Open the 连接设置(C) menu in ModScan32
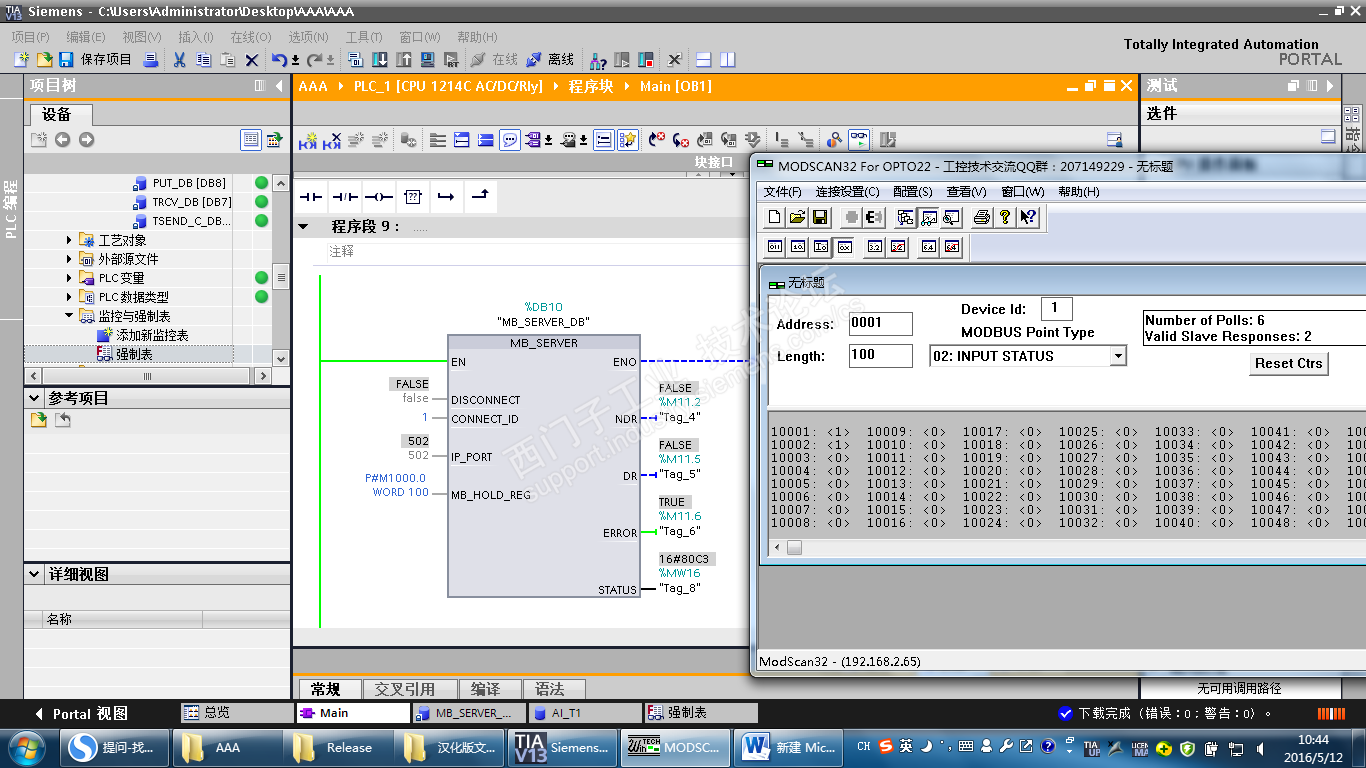1366x768 pixels. click(847, 191)
